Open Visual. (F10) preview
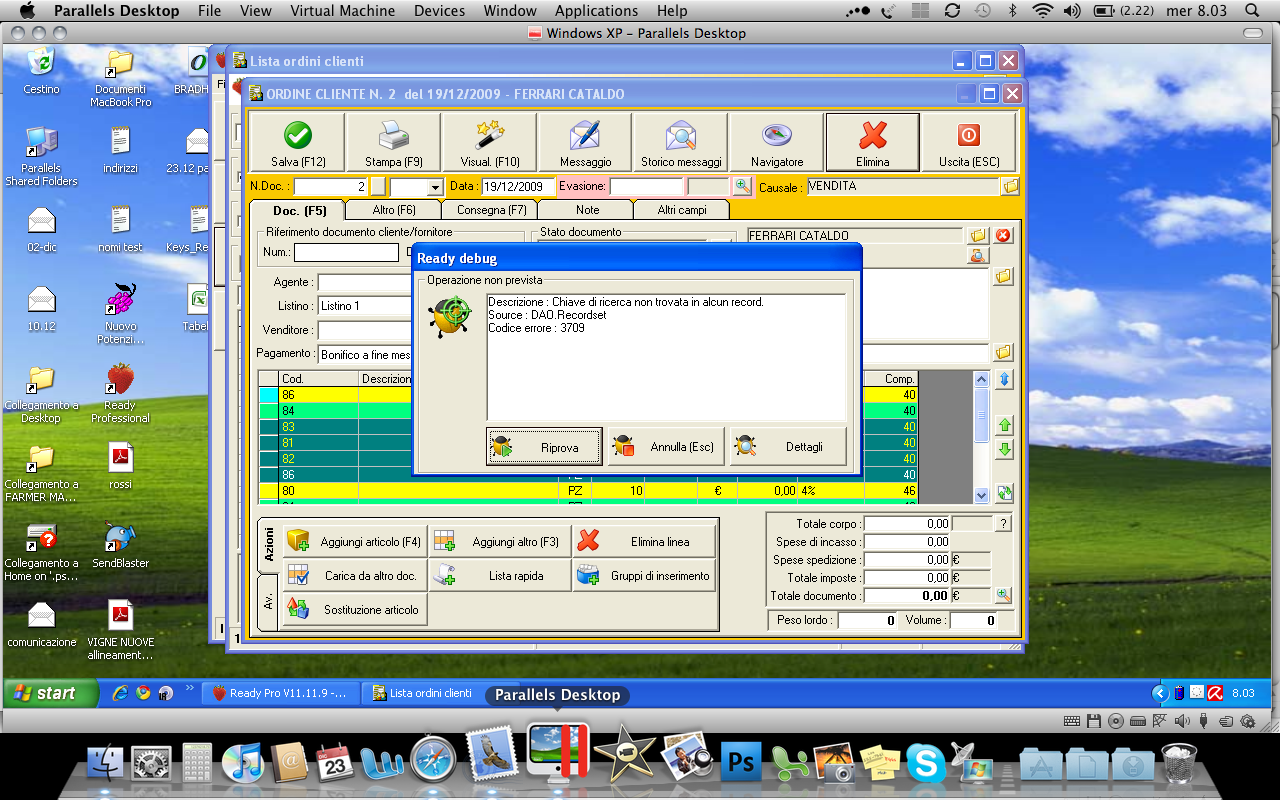1280x800 pixels. pos(490,142)
